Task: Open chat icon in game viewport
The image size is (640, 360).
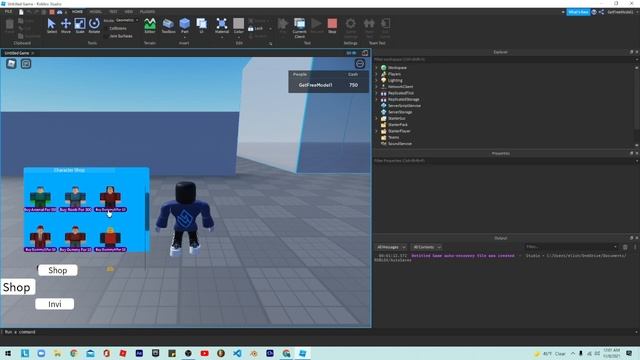Action: pos(26,63)
